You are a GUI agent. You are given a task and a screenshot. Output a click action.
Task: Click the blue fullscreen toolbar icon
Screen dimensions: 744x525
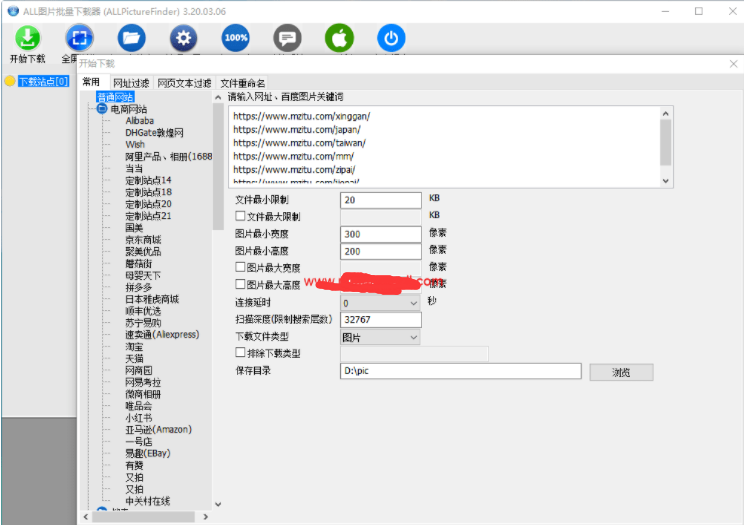click(x=80, y=38)
